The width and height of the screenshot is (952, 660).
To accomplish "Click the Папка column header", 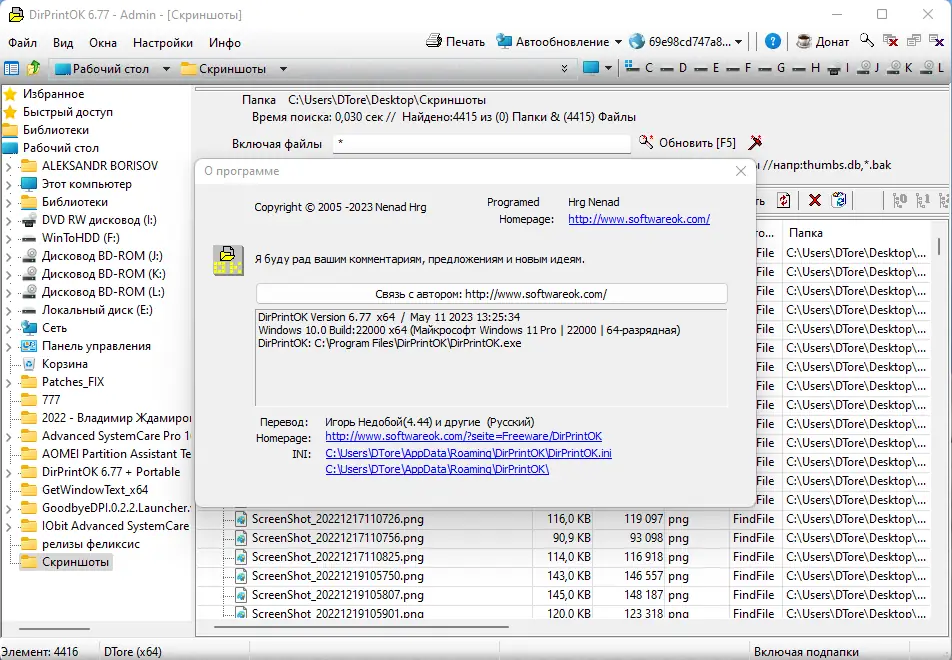I will point(854,233).
